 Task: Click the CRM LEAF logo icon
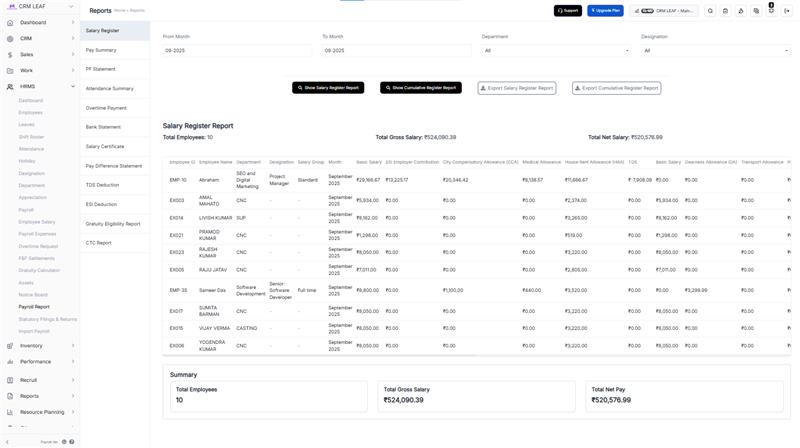pos(12,6)
